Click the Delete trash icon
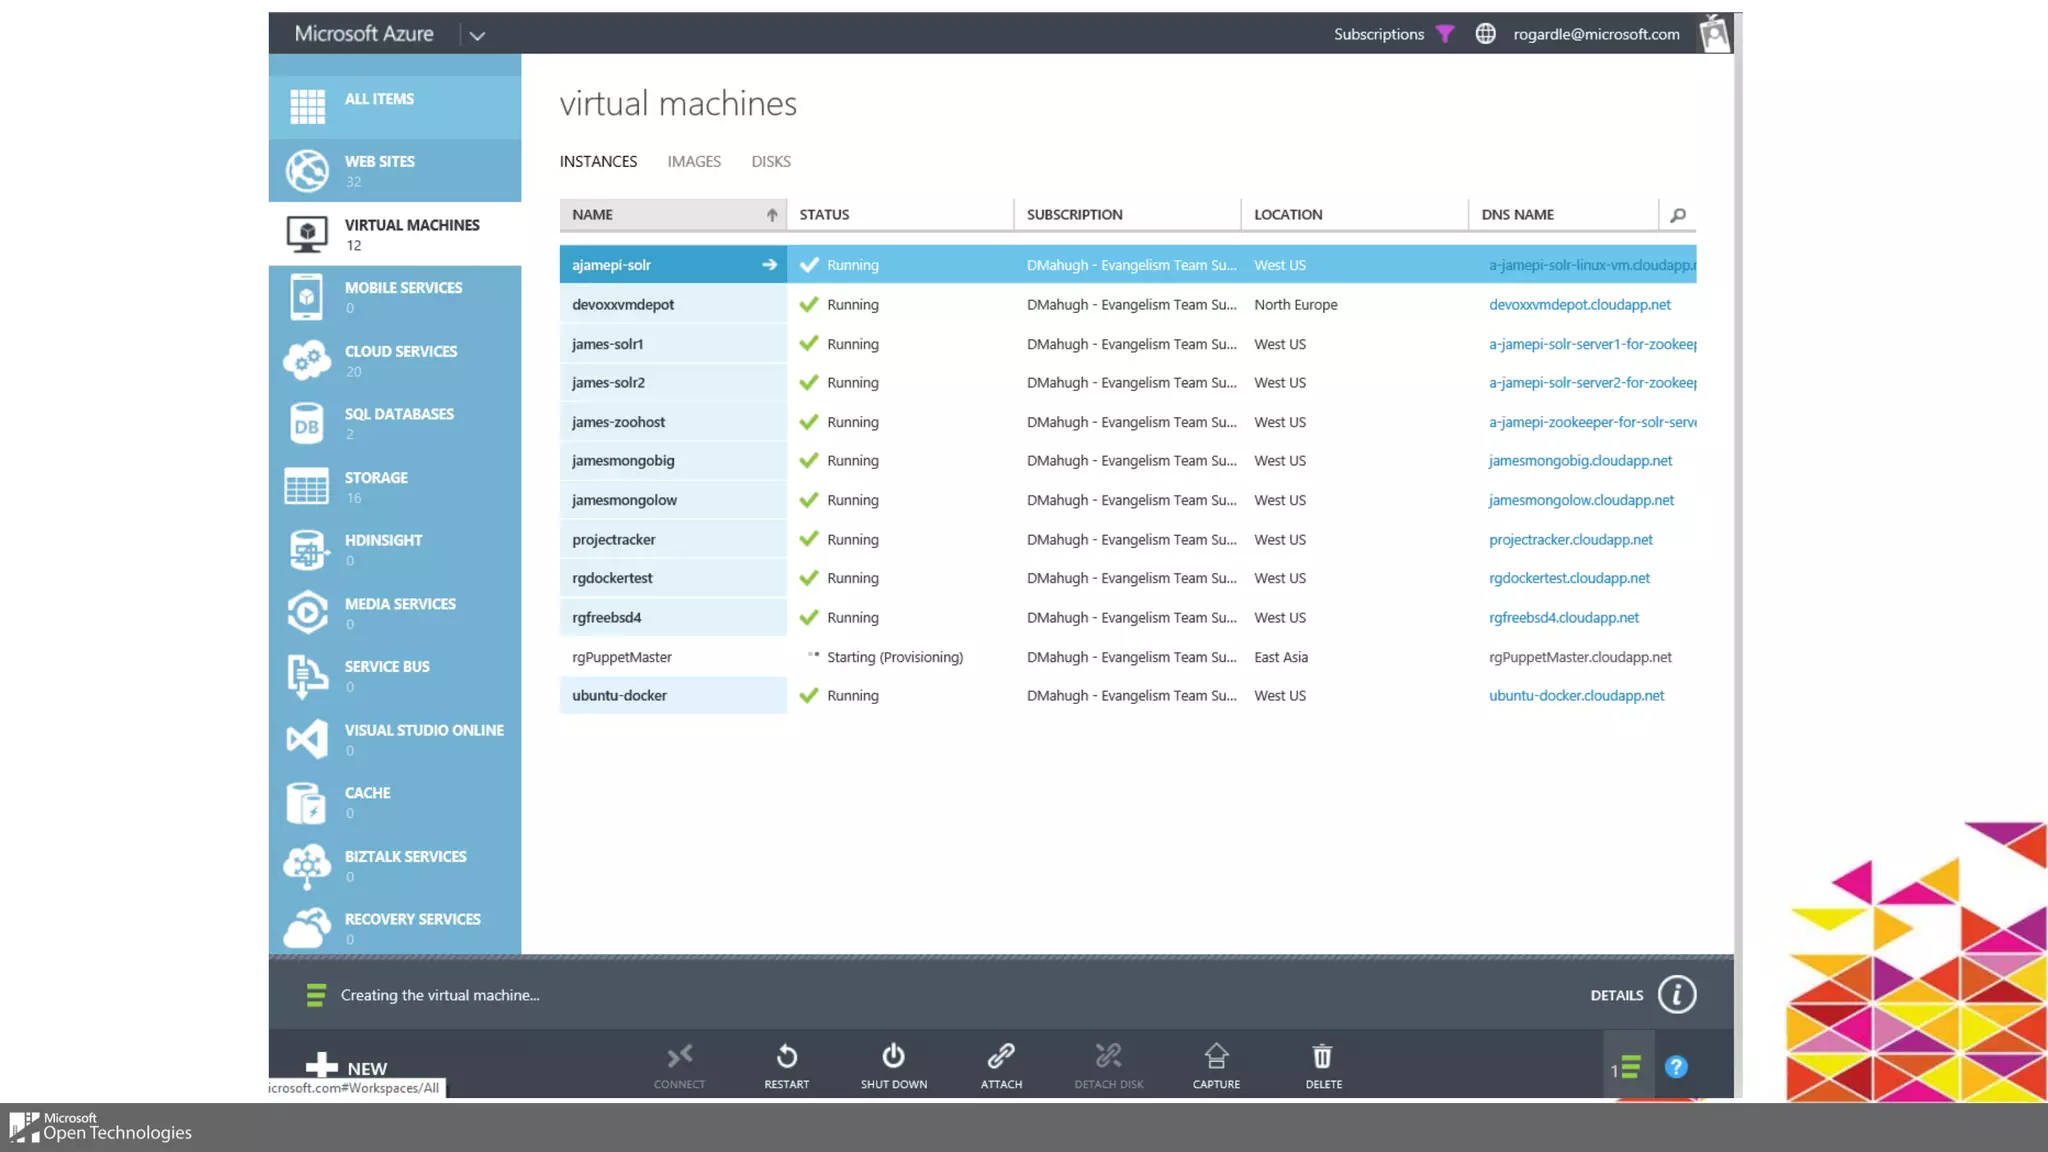 coord(1323,1057)
